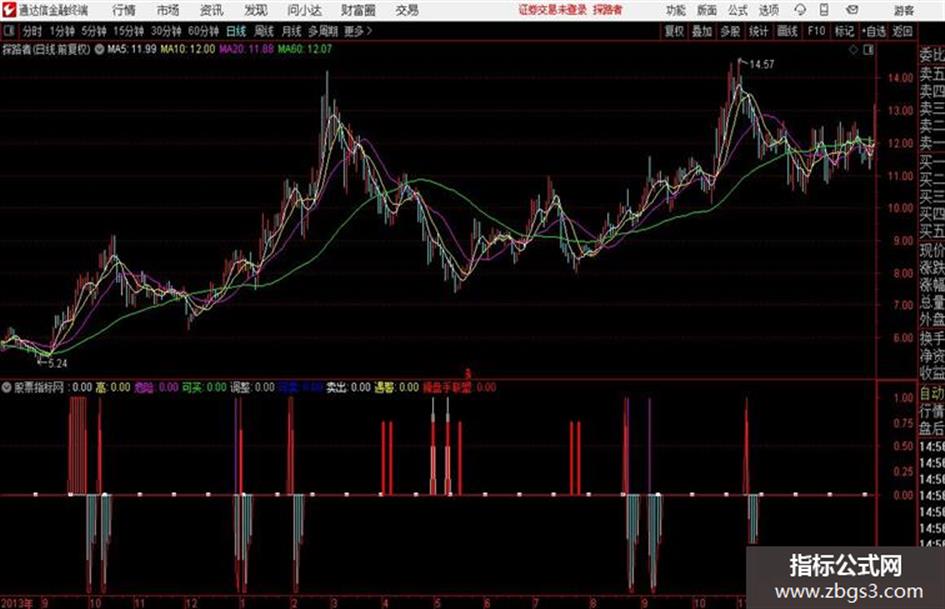Screen dimensions: 945x609
Task: Open the 资讯 menu
Action: click(x=212, y=10)
